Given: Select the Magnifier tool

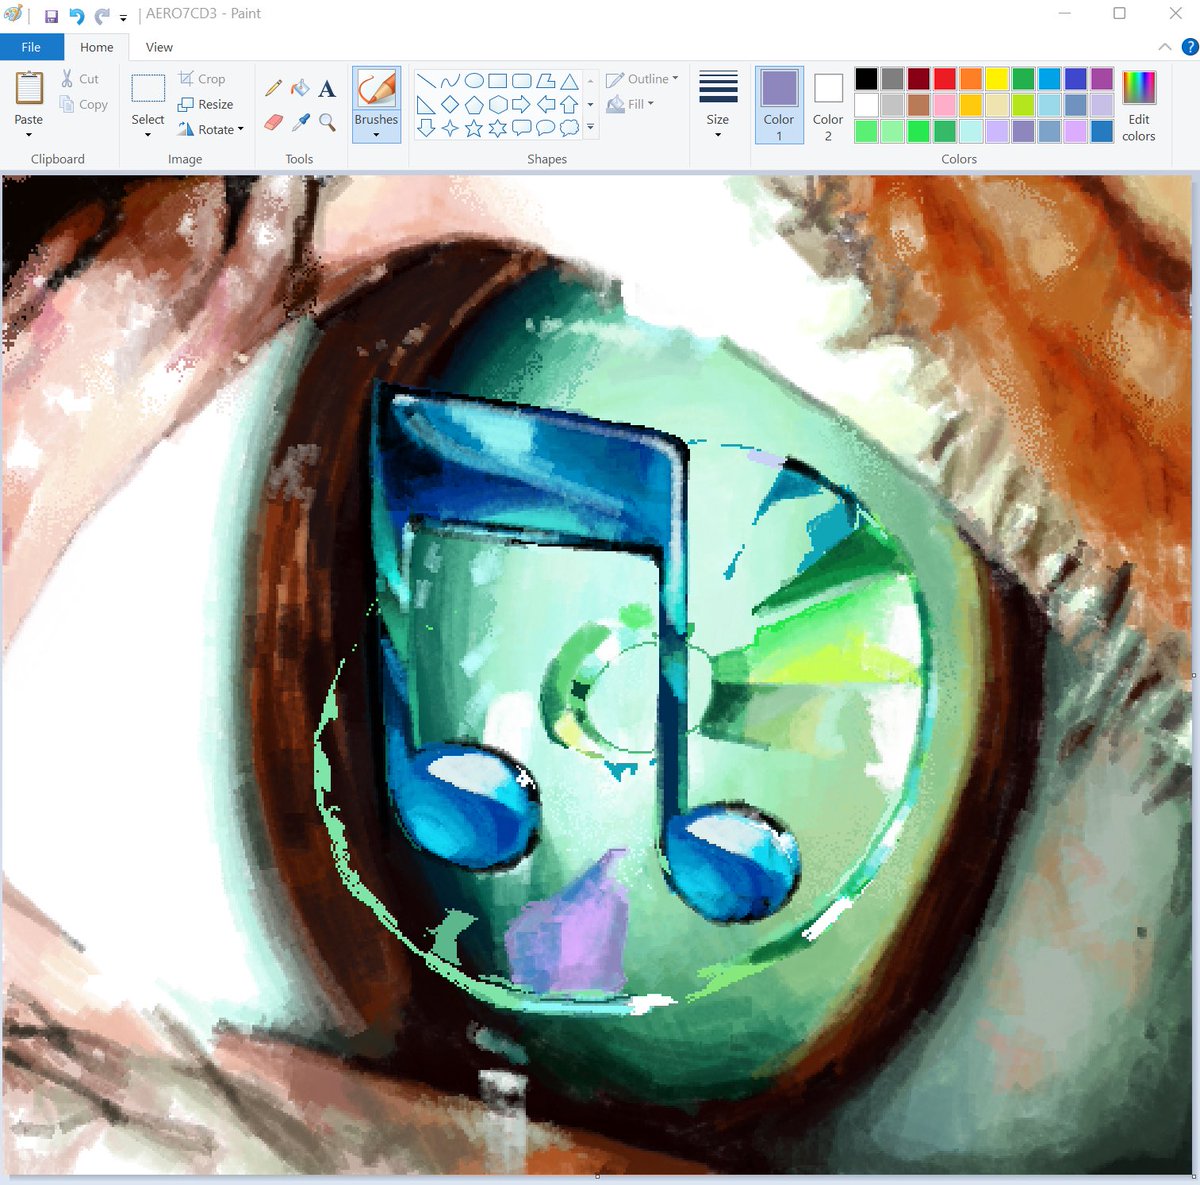Looking at the screenshot, I should point(327,122).
